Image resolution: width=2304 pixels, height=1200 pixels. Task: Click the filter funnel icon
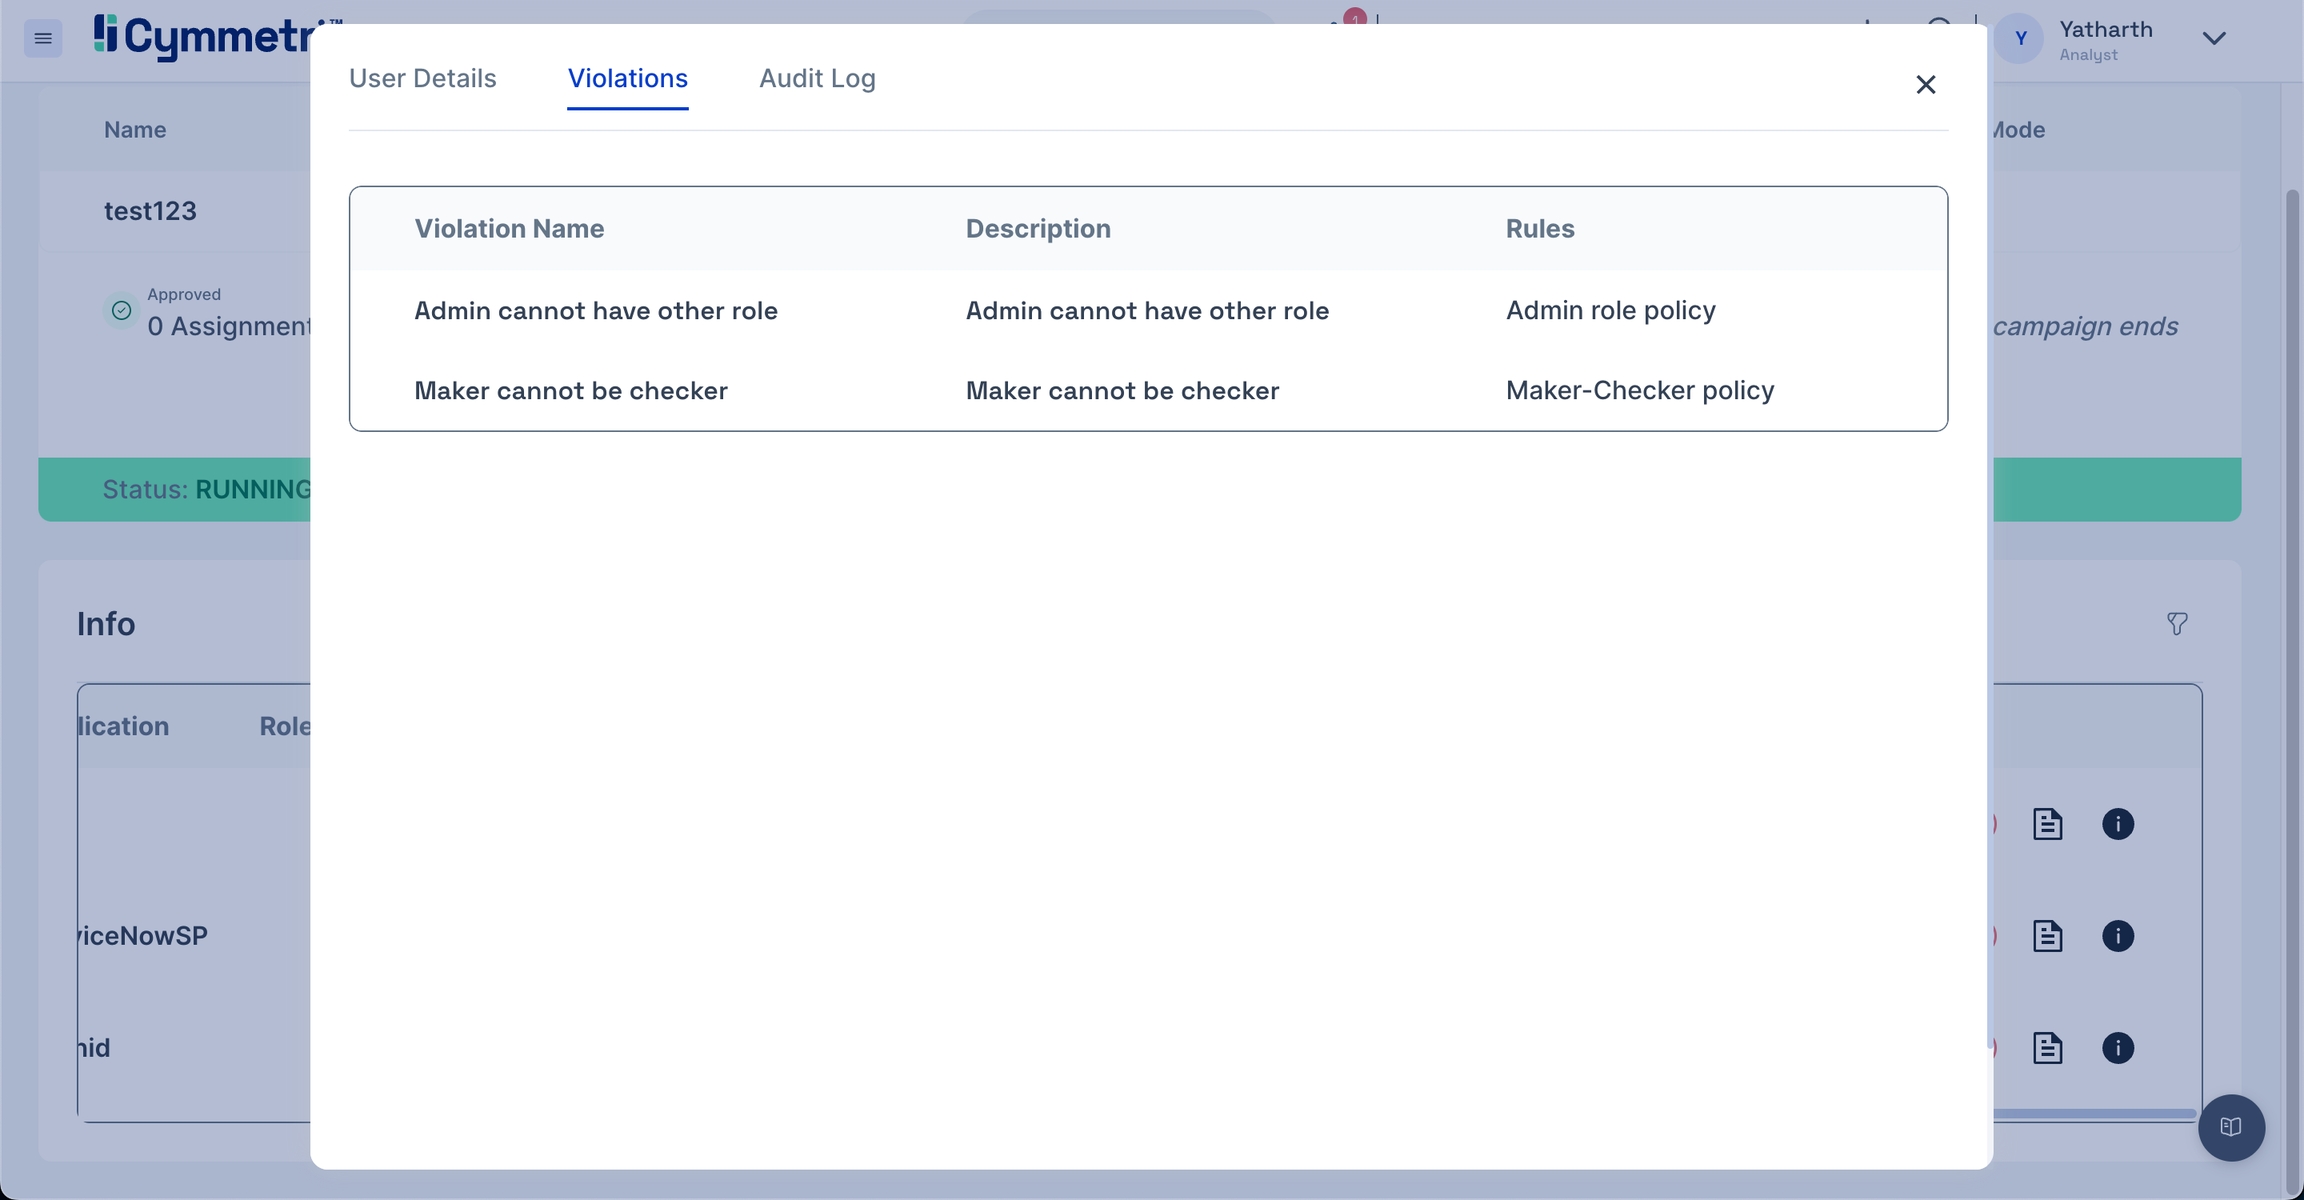point(2177,624)
